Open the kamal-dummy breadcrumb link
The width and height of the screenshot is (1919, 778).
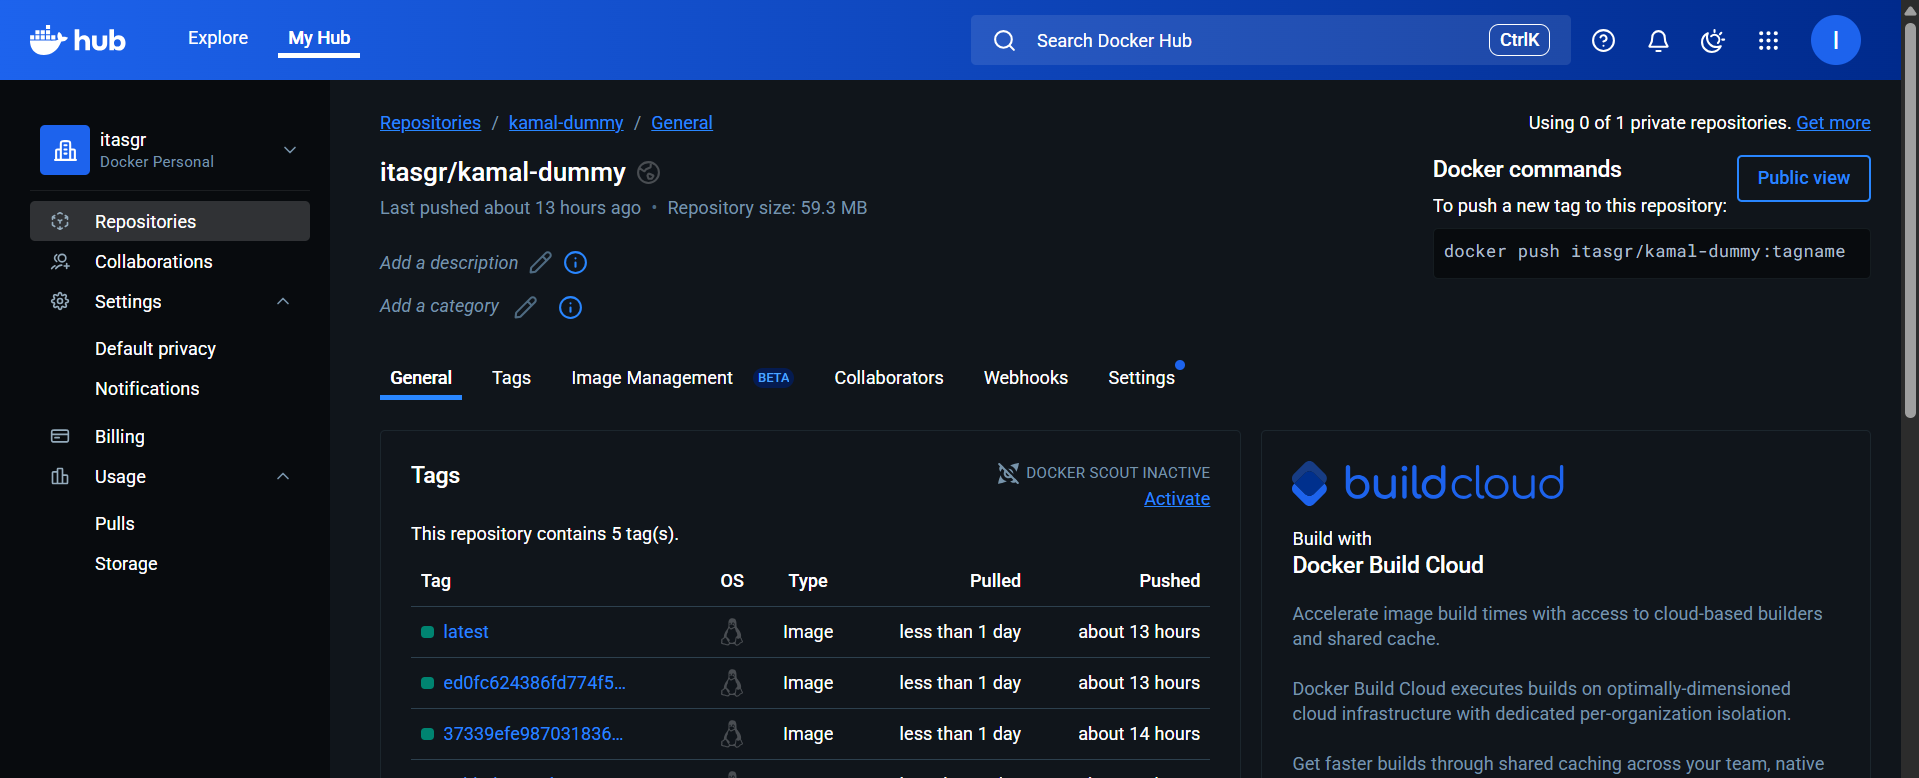click(566, 123)
